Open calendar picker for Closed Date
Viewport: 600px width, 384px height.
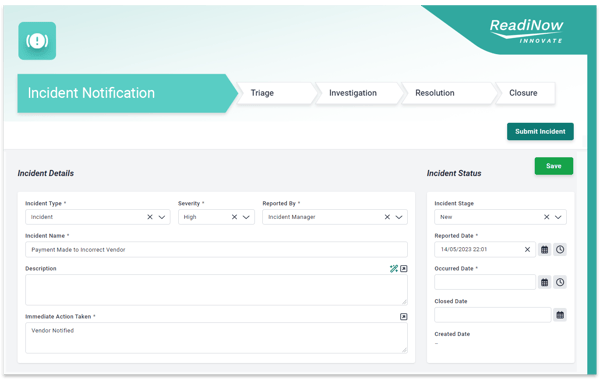click(560, 315)
